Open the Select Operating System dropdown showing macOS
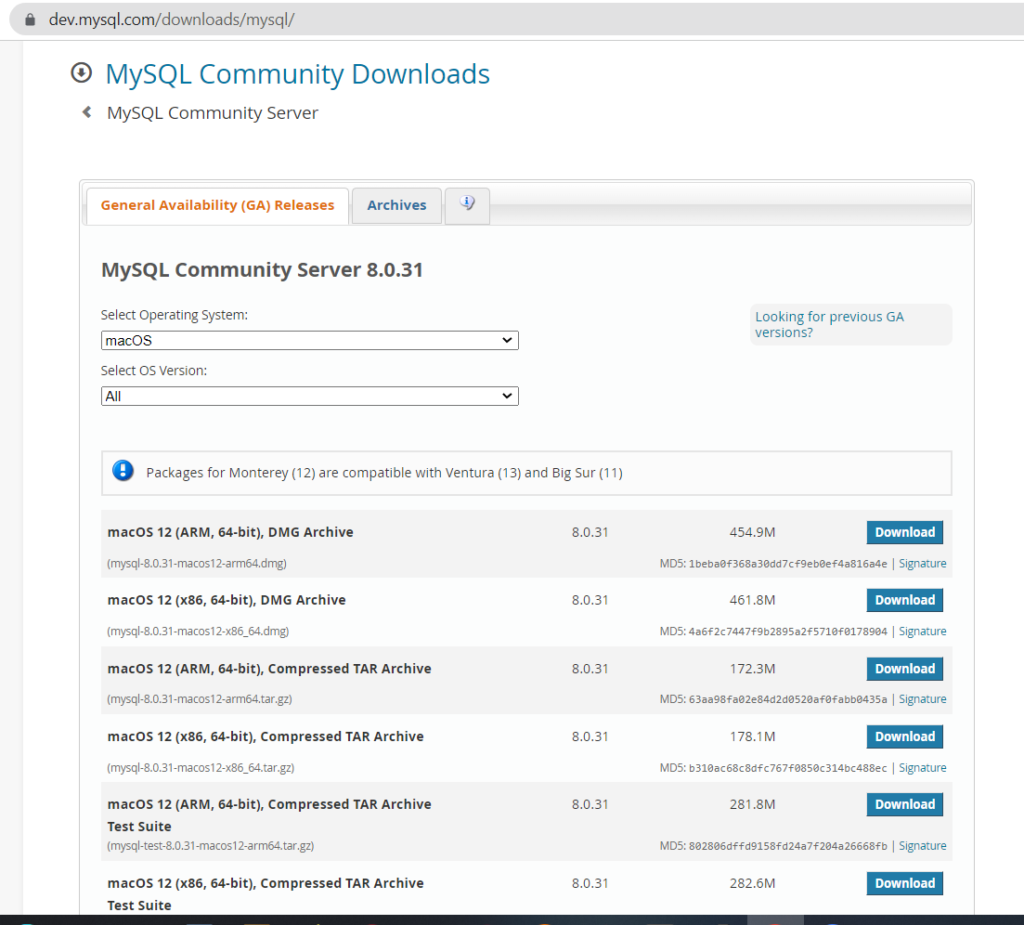1024x925 pixels. tap(310, 340)
